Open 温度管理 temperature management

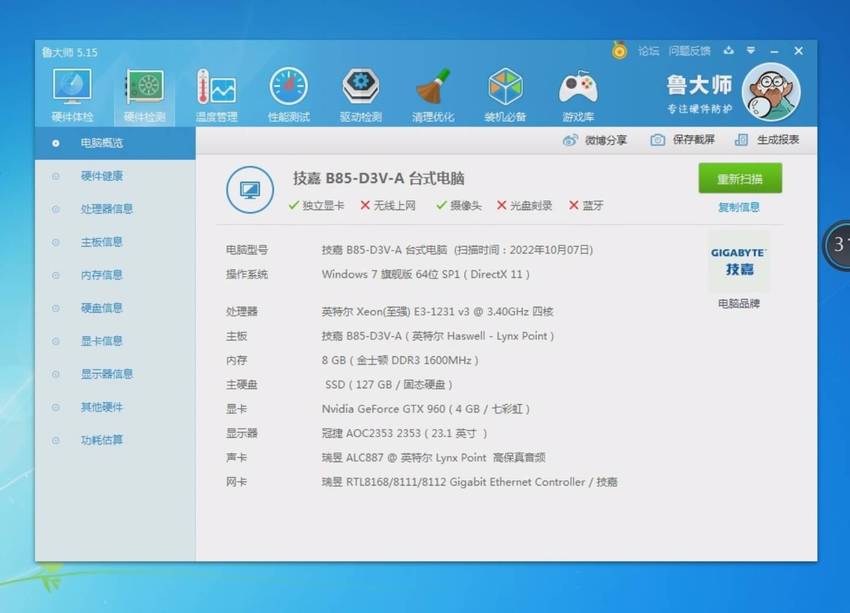coord(216,95)
